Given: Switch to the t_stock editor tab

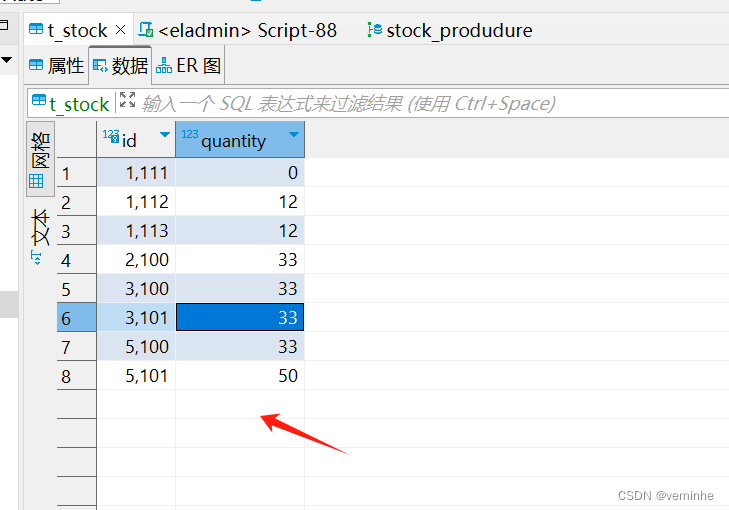Looking at the screenshot, I should click(78, 30).
